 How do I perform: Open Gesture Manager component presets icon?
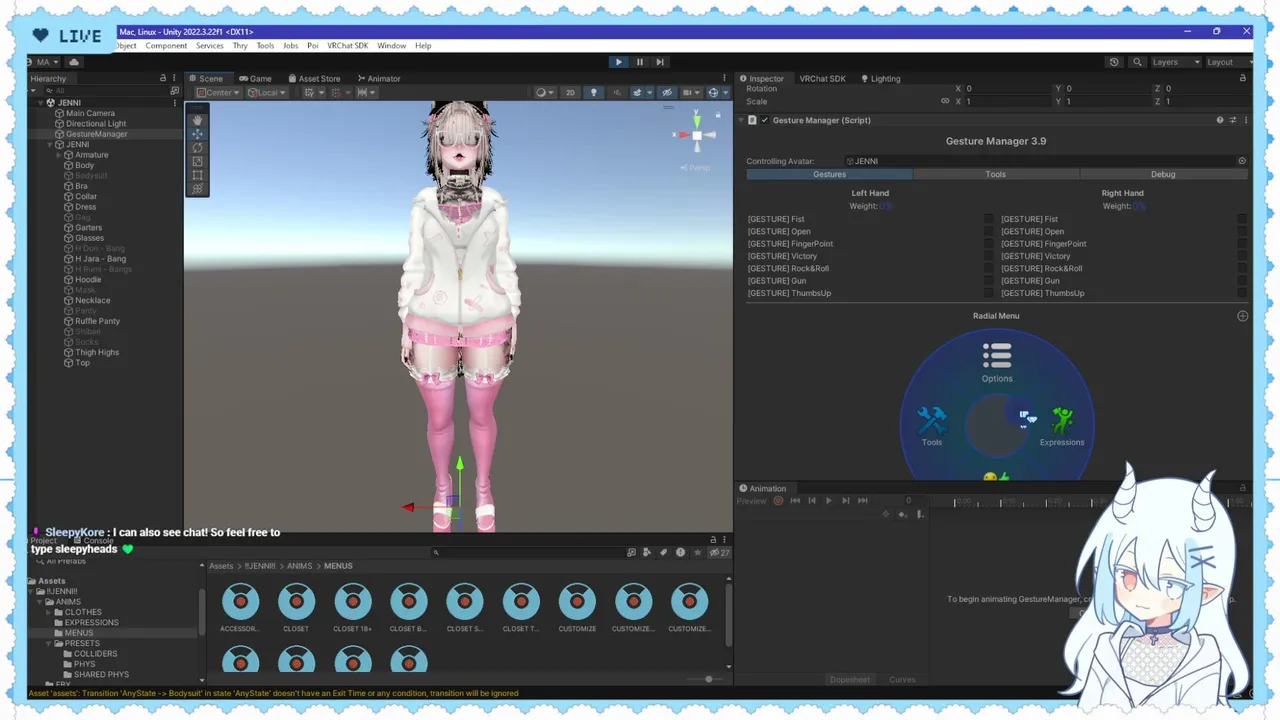1232,120
